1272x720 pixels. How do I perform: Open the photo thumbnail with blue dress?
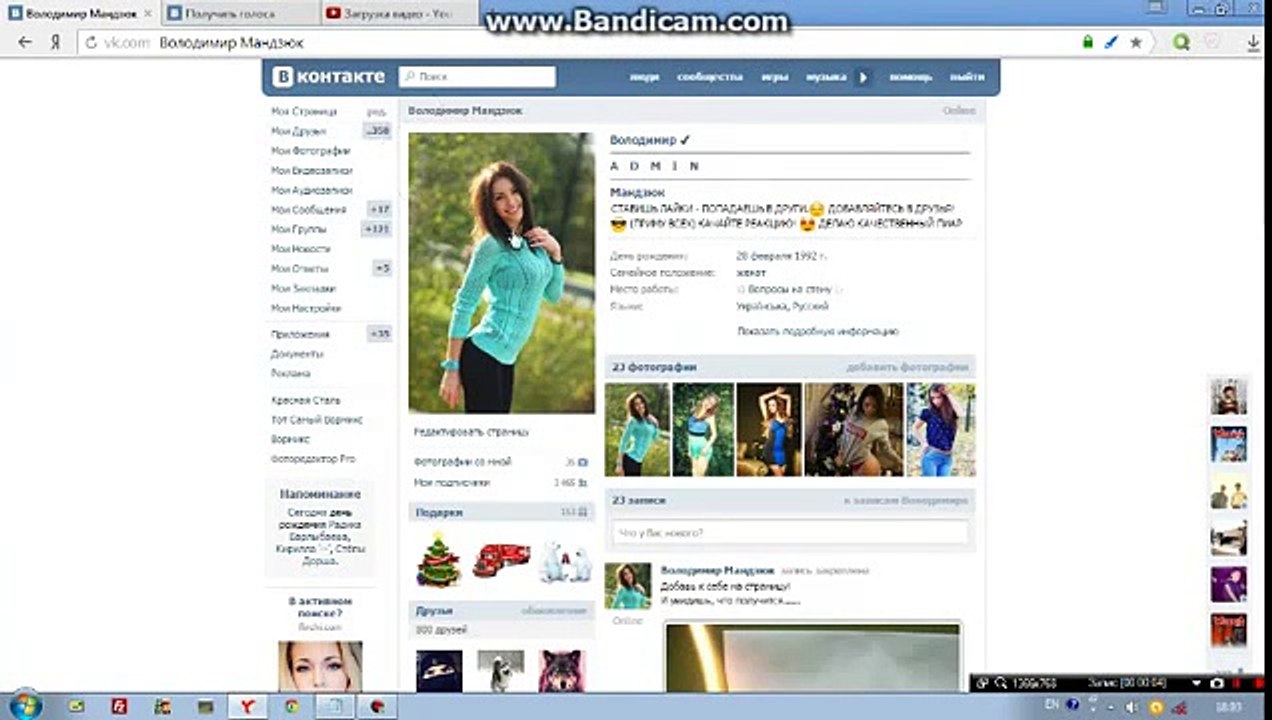pos(768,429)
